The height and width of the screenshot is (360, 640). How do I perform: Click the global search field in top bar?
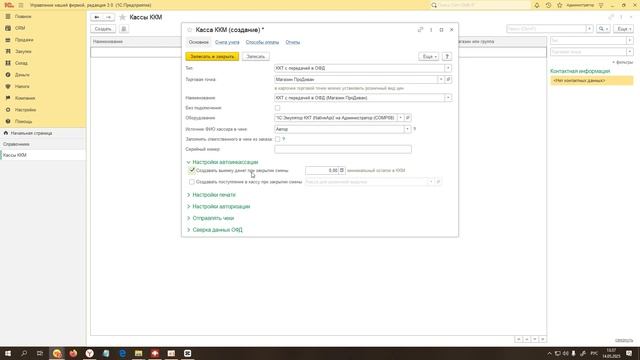[480, 5]
